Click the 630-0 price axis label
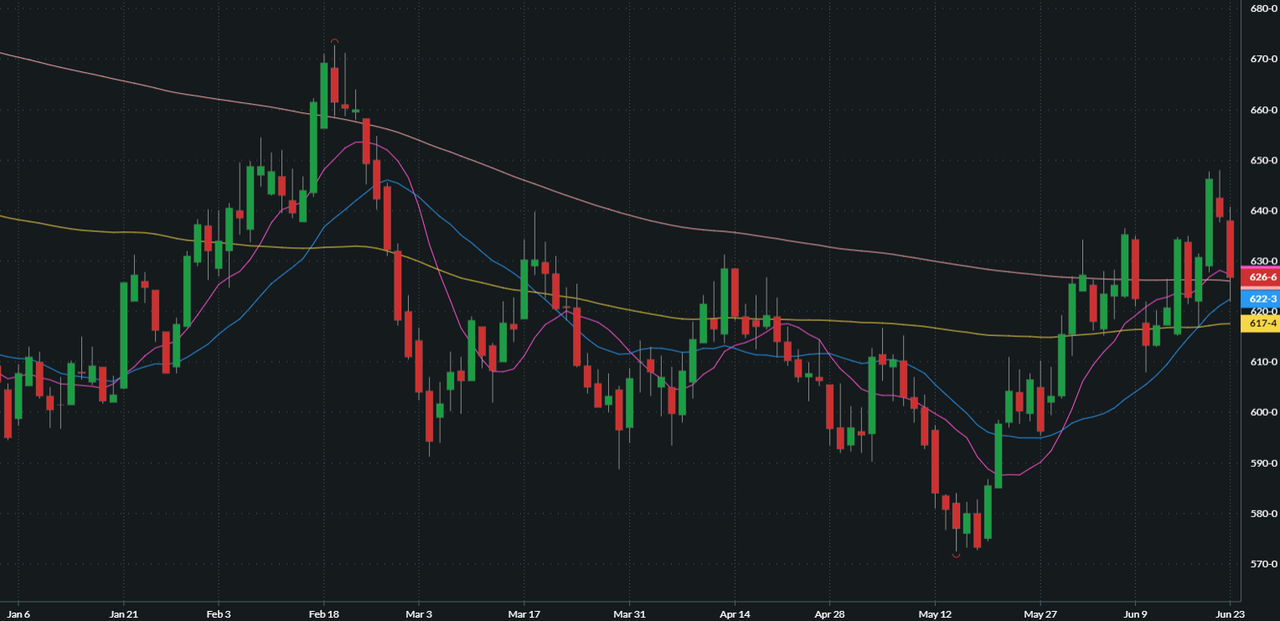1280x621 pixels. pyautogui.click(x=1262, y=261)
